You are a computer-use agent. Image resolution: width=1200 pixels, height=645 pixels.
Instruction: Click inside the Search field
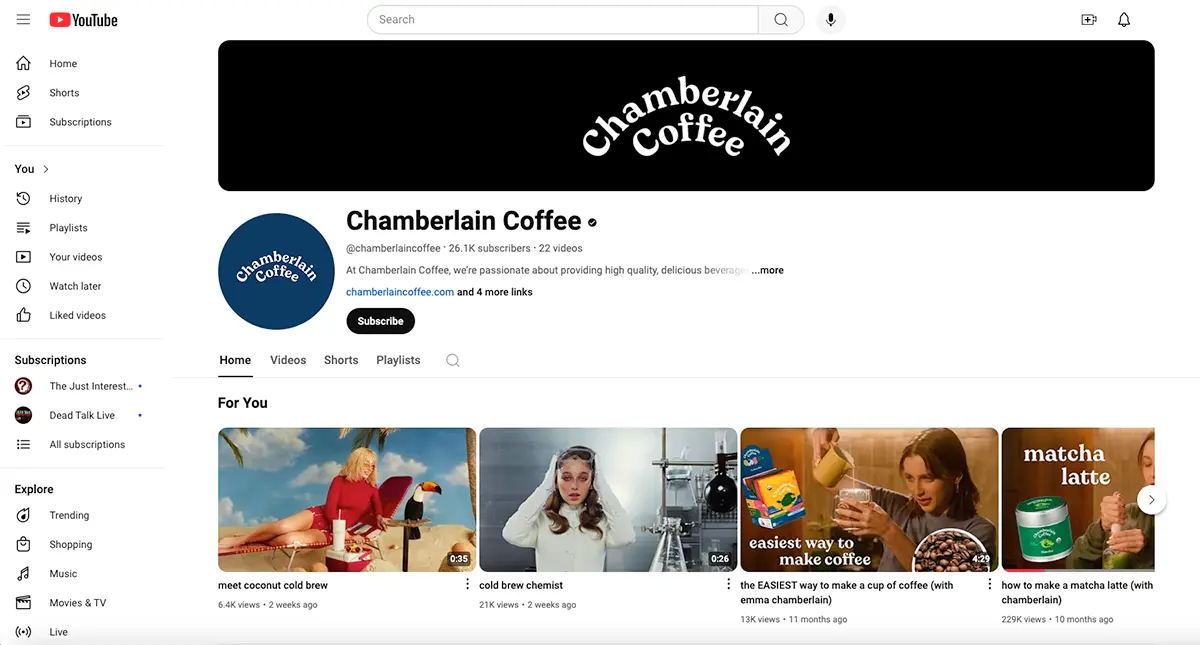(563, 20)
